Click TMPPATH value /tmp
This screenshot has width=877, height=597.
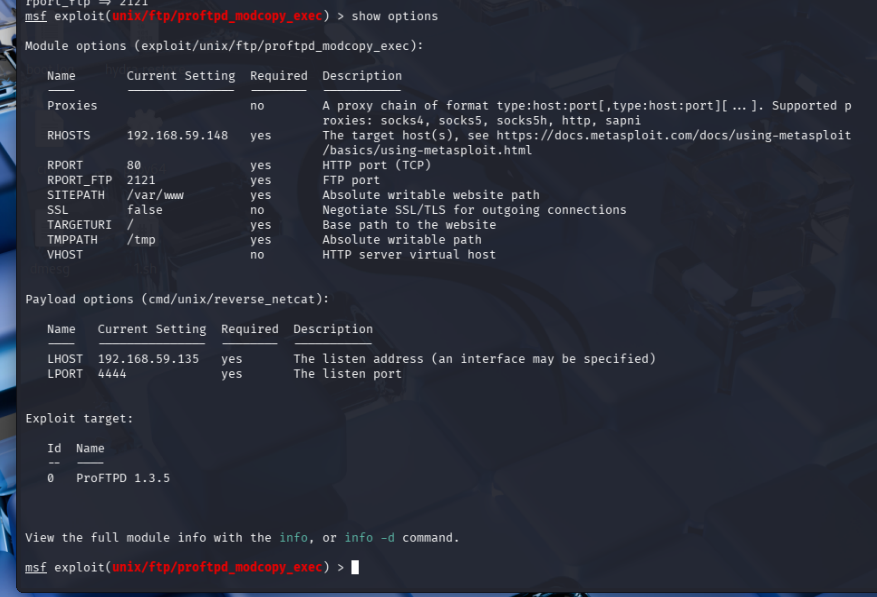point(141,239)
